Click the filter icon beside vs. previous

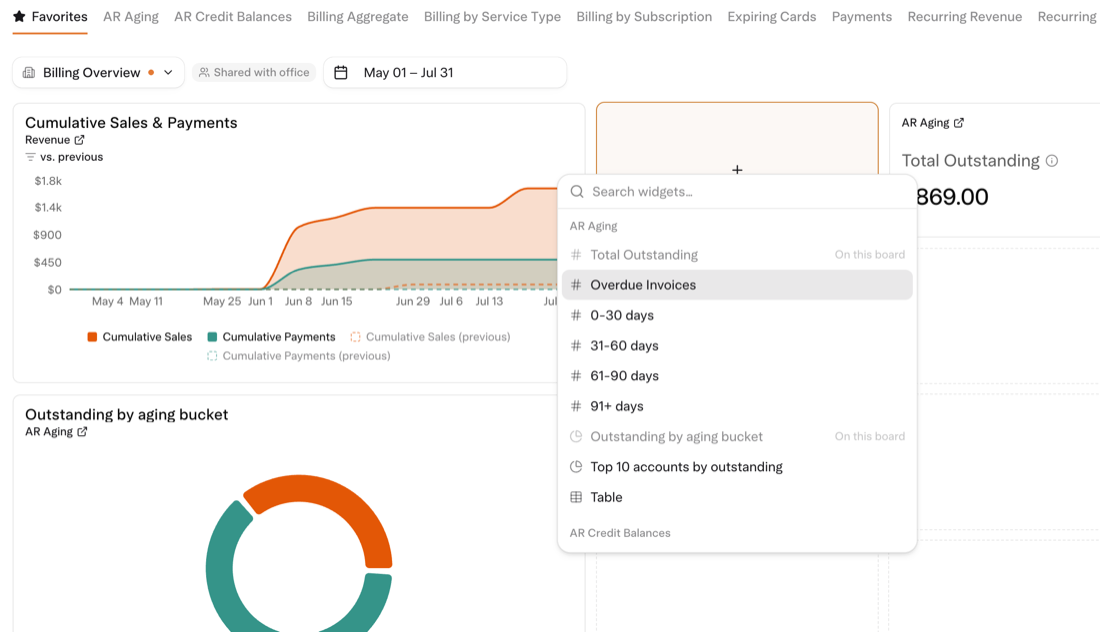point(30,157)
